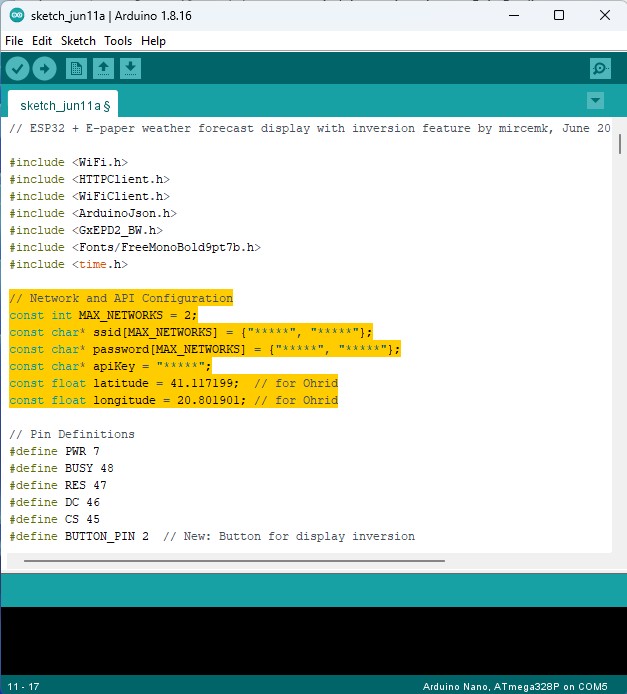
Task: Open the Help menu
Action: pyautogui.click(x=153, y=41)
